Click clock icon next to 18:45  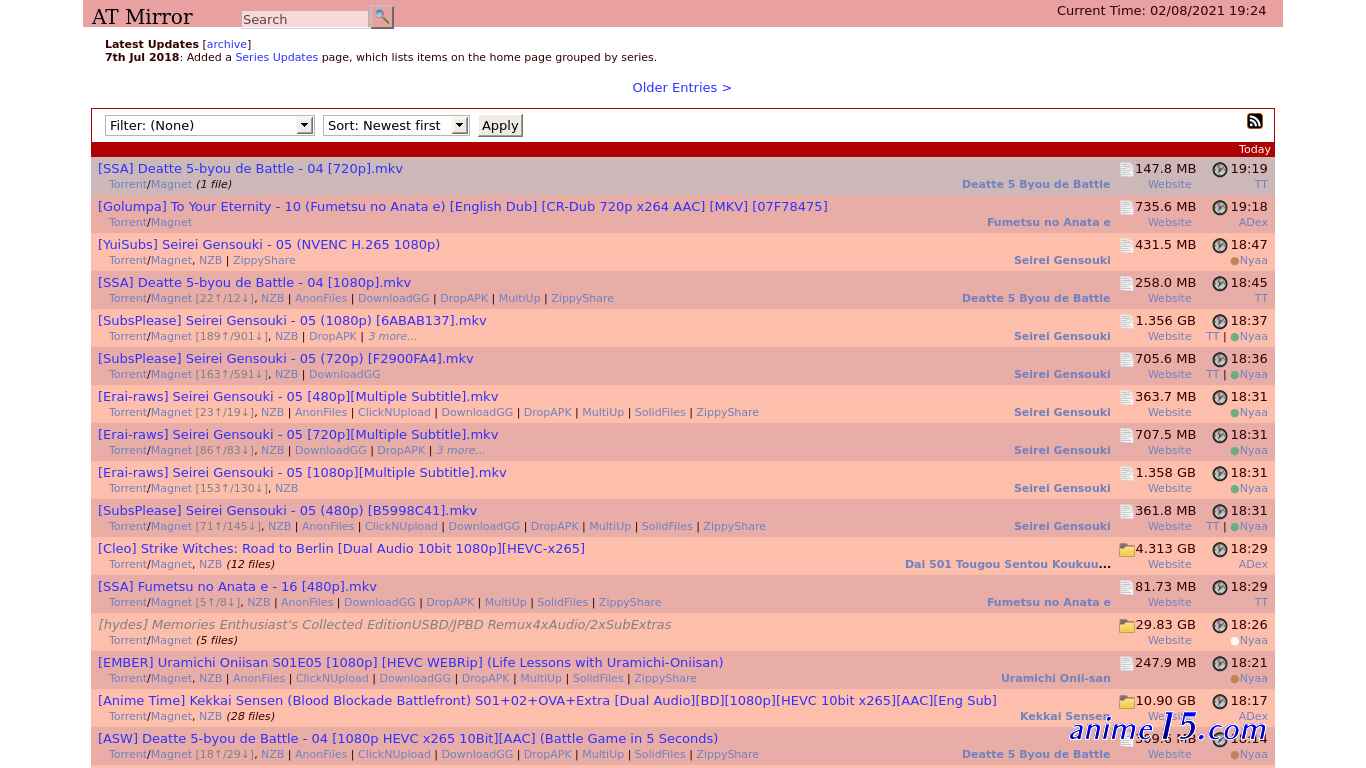1220,284
